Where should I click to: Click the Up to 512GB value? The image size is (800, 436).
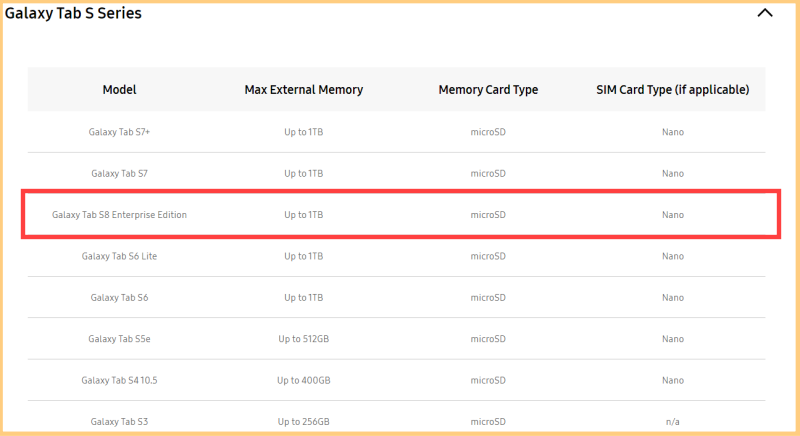pos(304,339)
